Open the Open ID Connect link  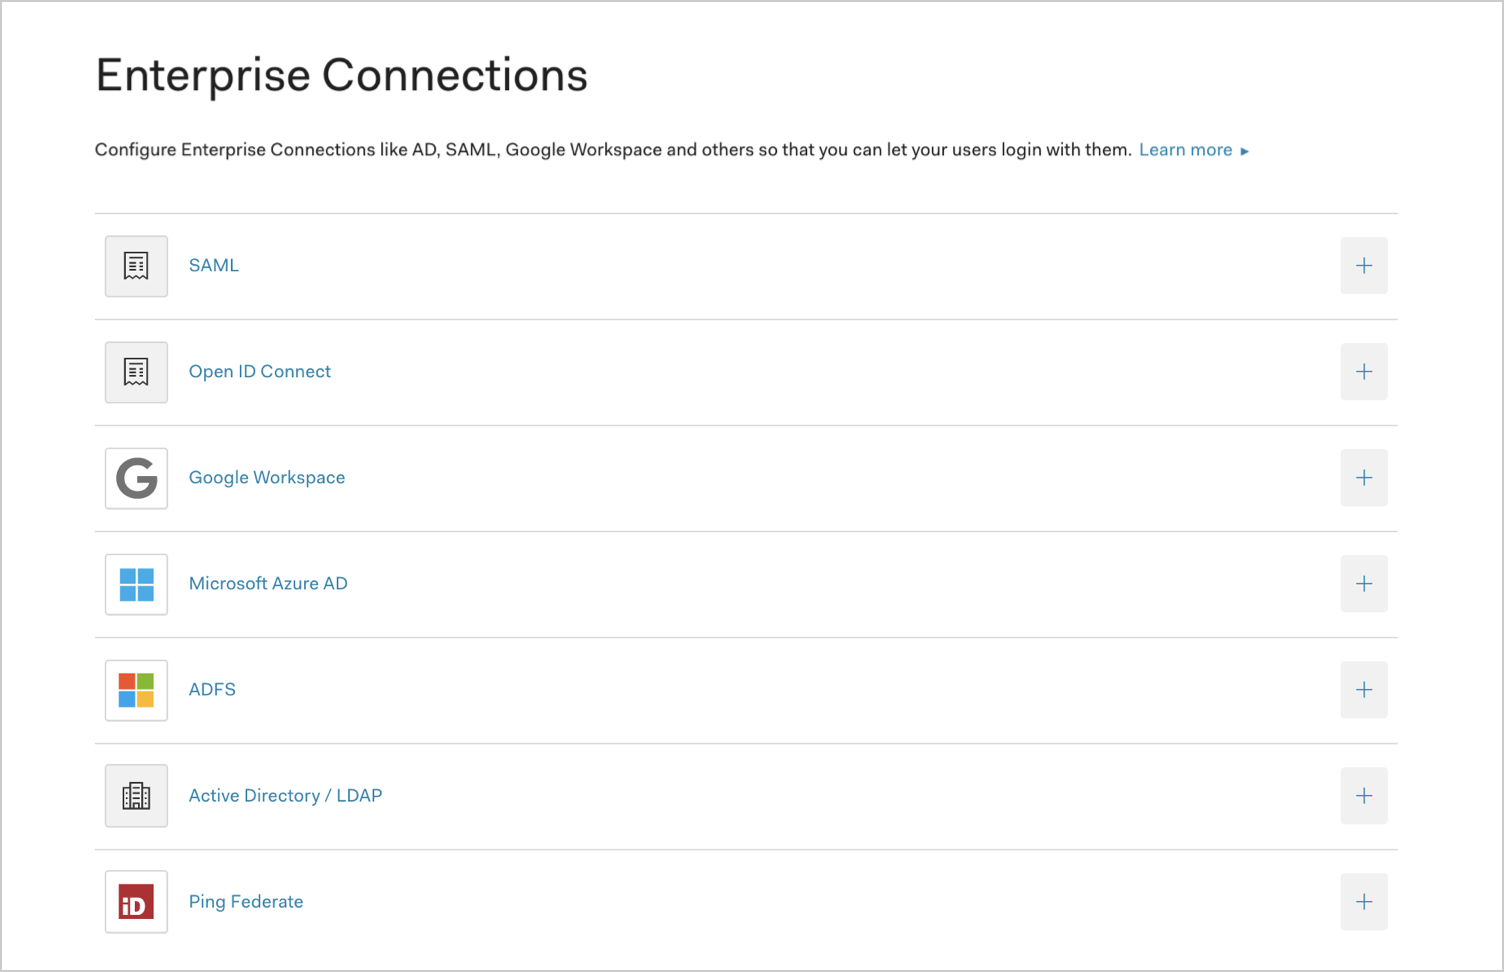[259, 371]
